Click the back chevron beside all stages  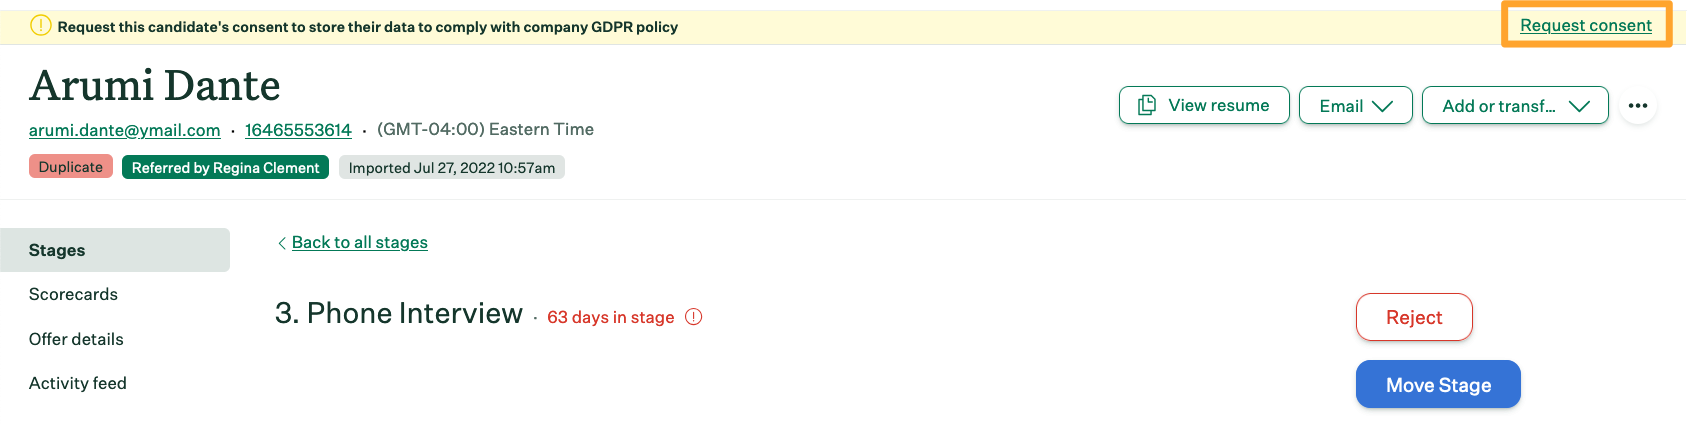282,243
